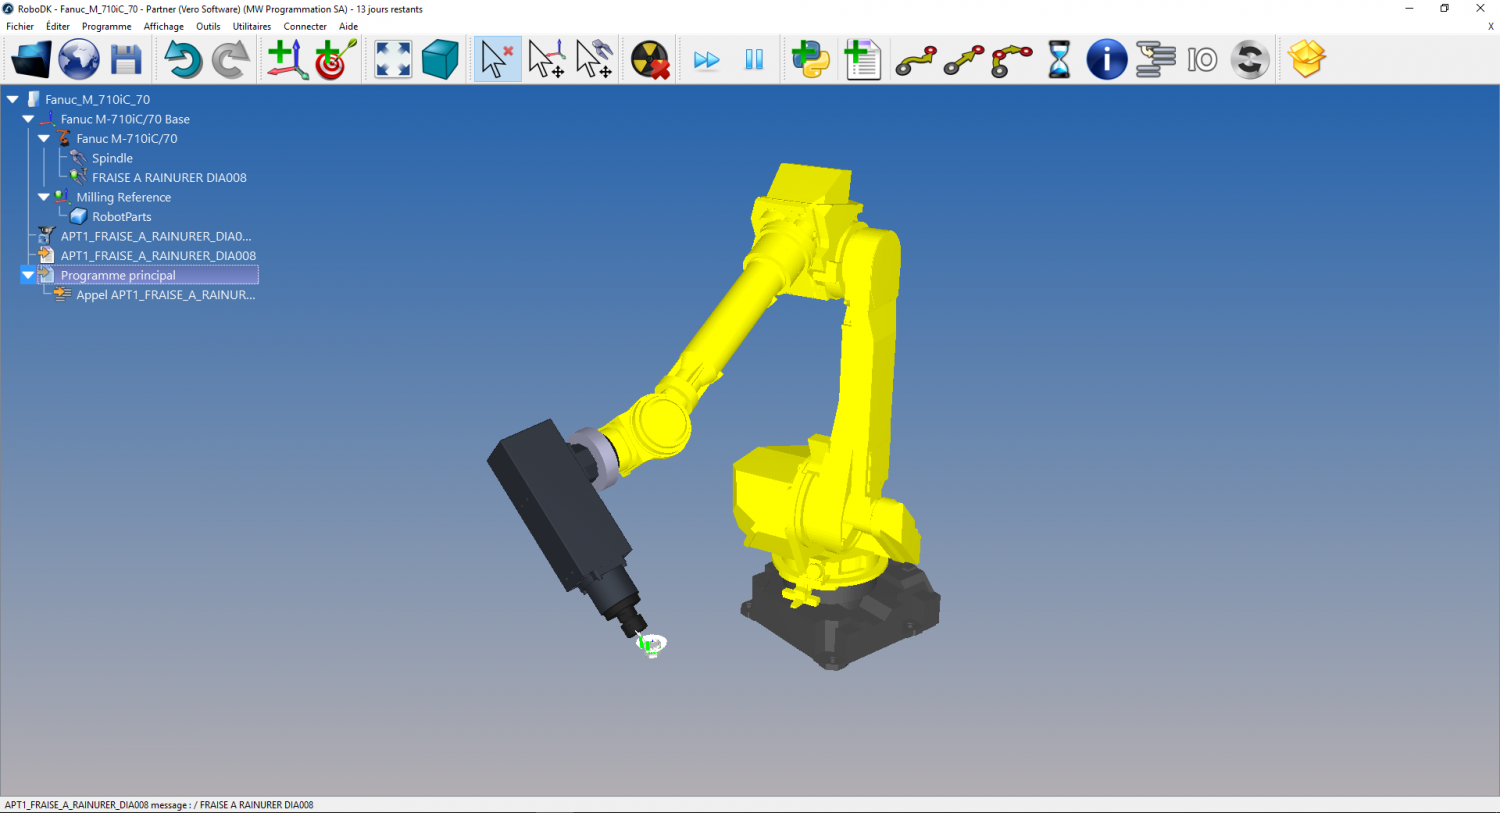Pause the simulation
The height and width of the screenshot is (813, 1500).
click(x=754, y=60)
